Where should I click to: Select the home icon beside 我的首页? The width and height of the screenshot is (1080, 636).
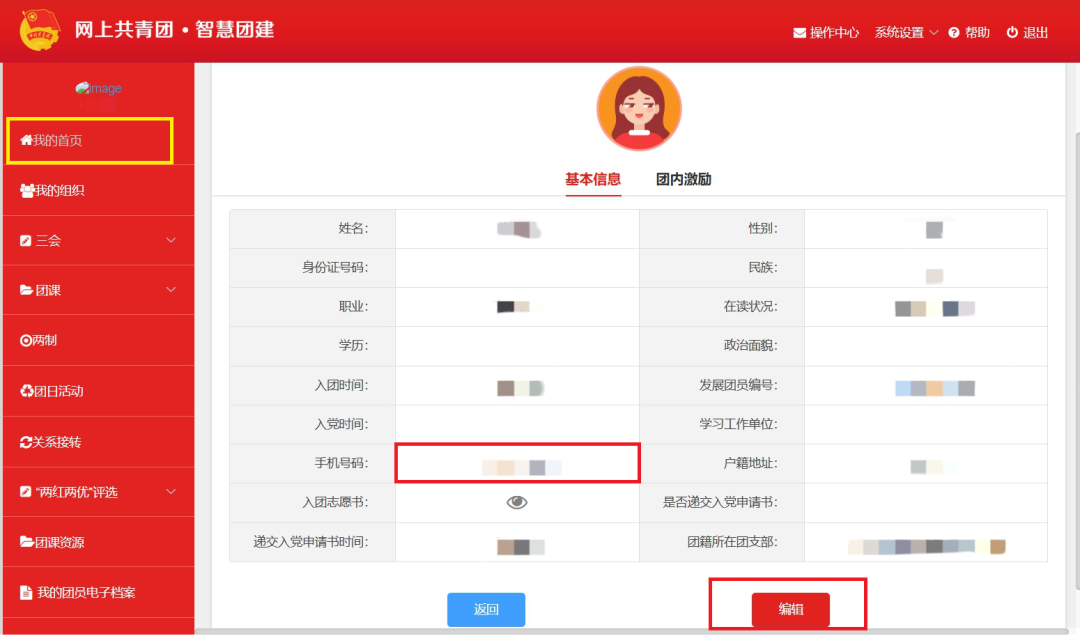click(26, 141)
